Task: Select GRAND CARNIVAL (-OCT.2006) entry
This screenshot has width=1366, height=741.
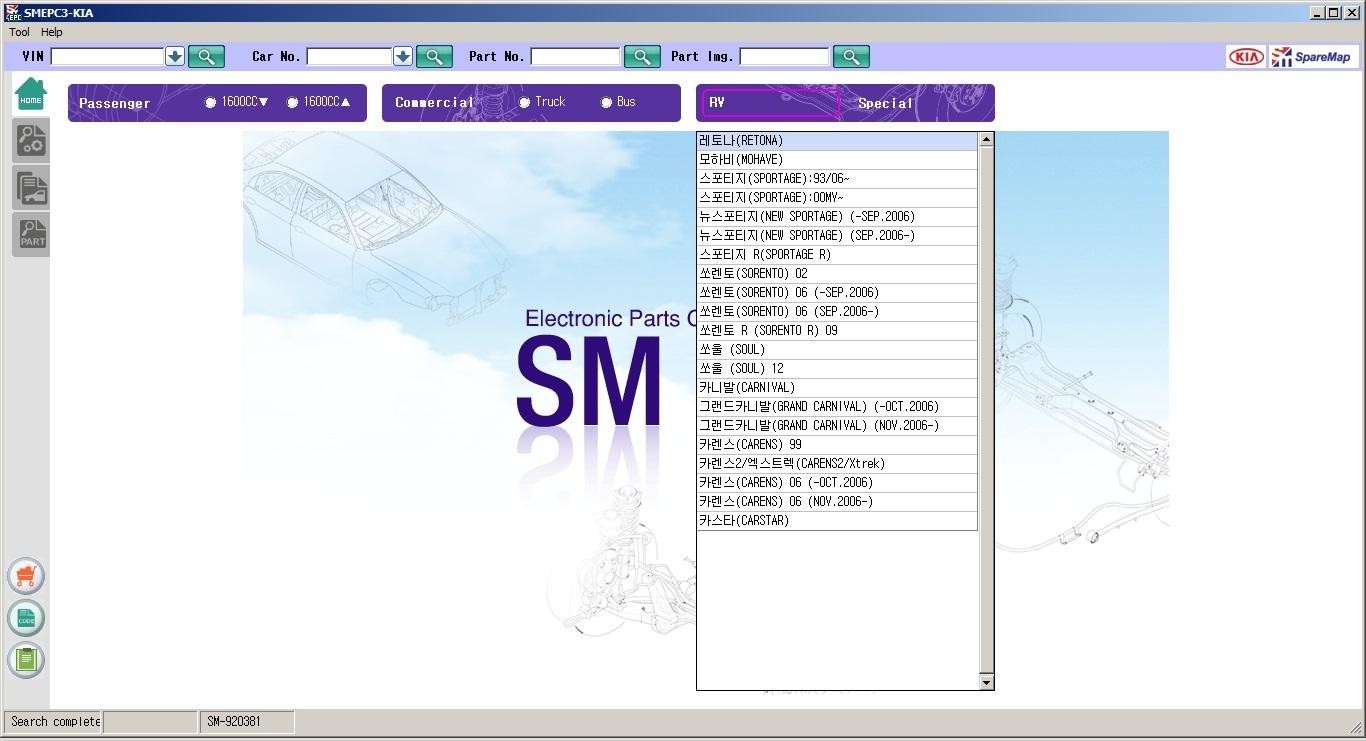Action: point(837,407)
